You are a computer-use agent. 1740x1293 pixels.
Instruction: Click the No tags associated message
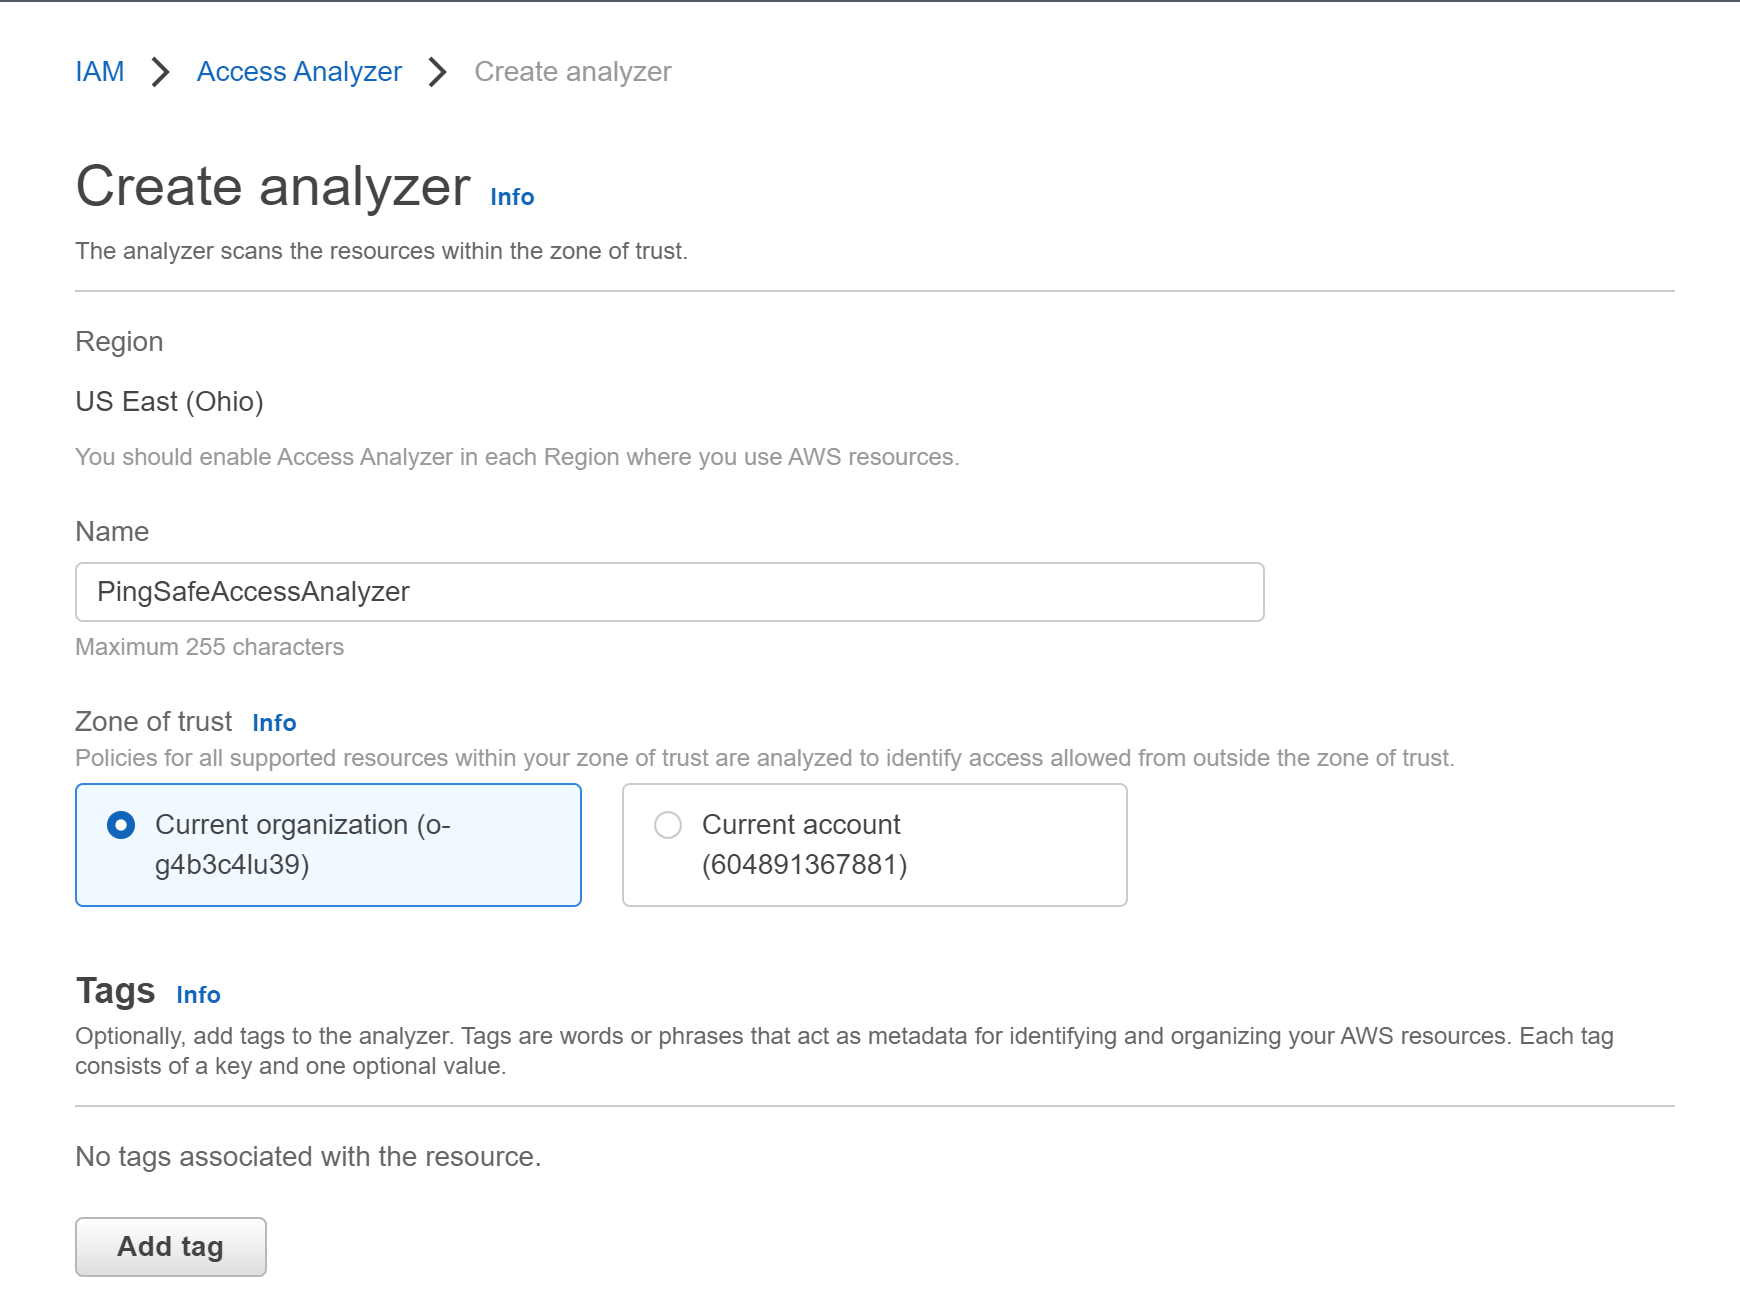point(308,1157)
